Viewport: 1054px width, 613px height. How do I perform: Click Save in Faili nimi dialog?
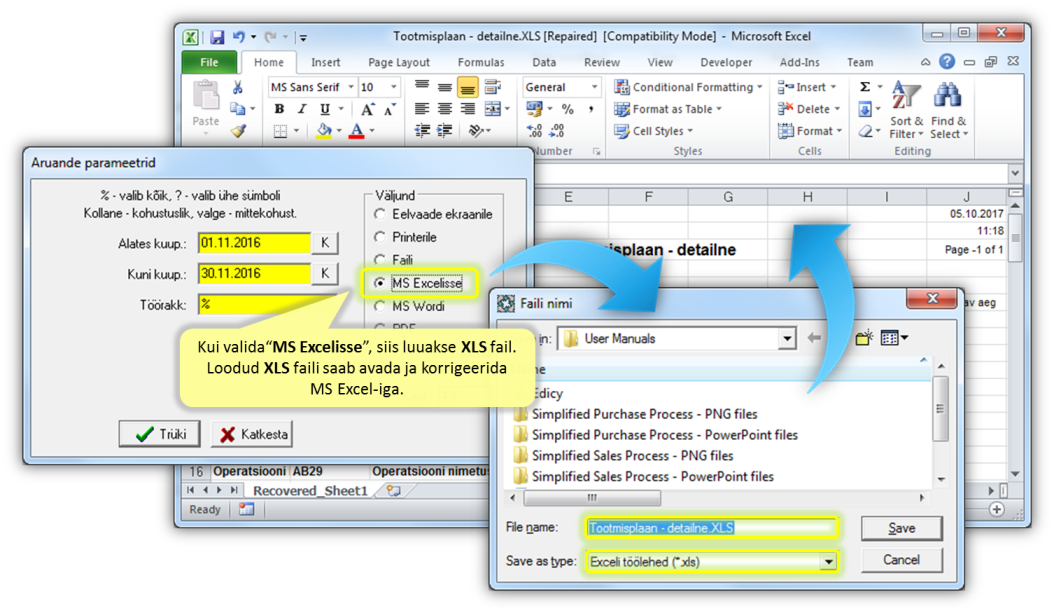901,528
